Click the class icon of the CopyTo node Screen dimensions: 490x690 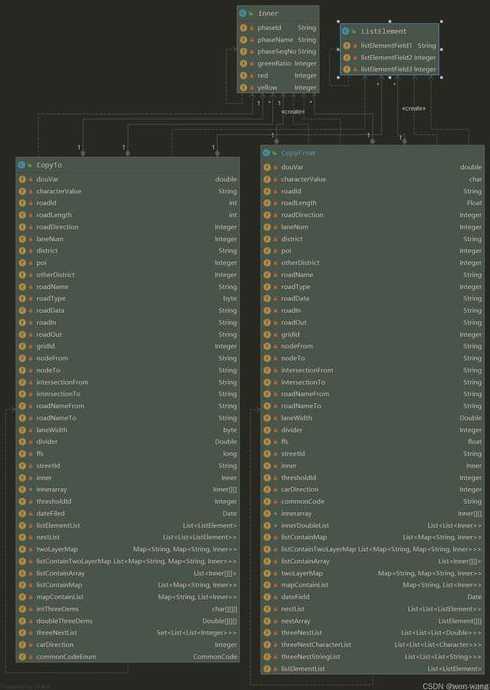(22, 165)
